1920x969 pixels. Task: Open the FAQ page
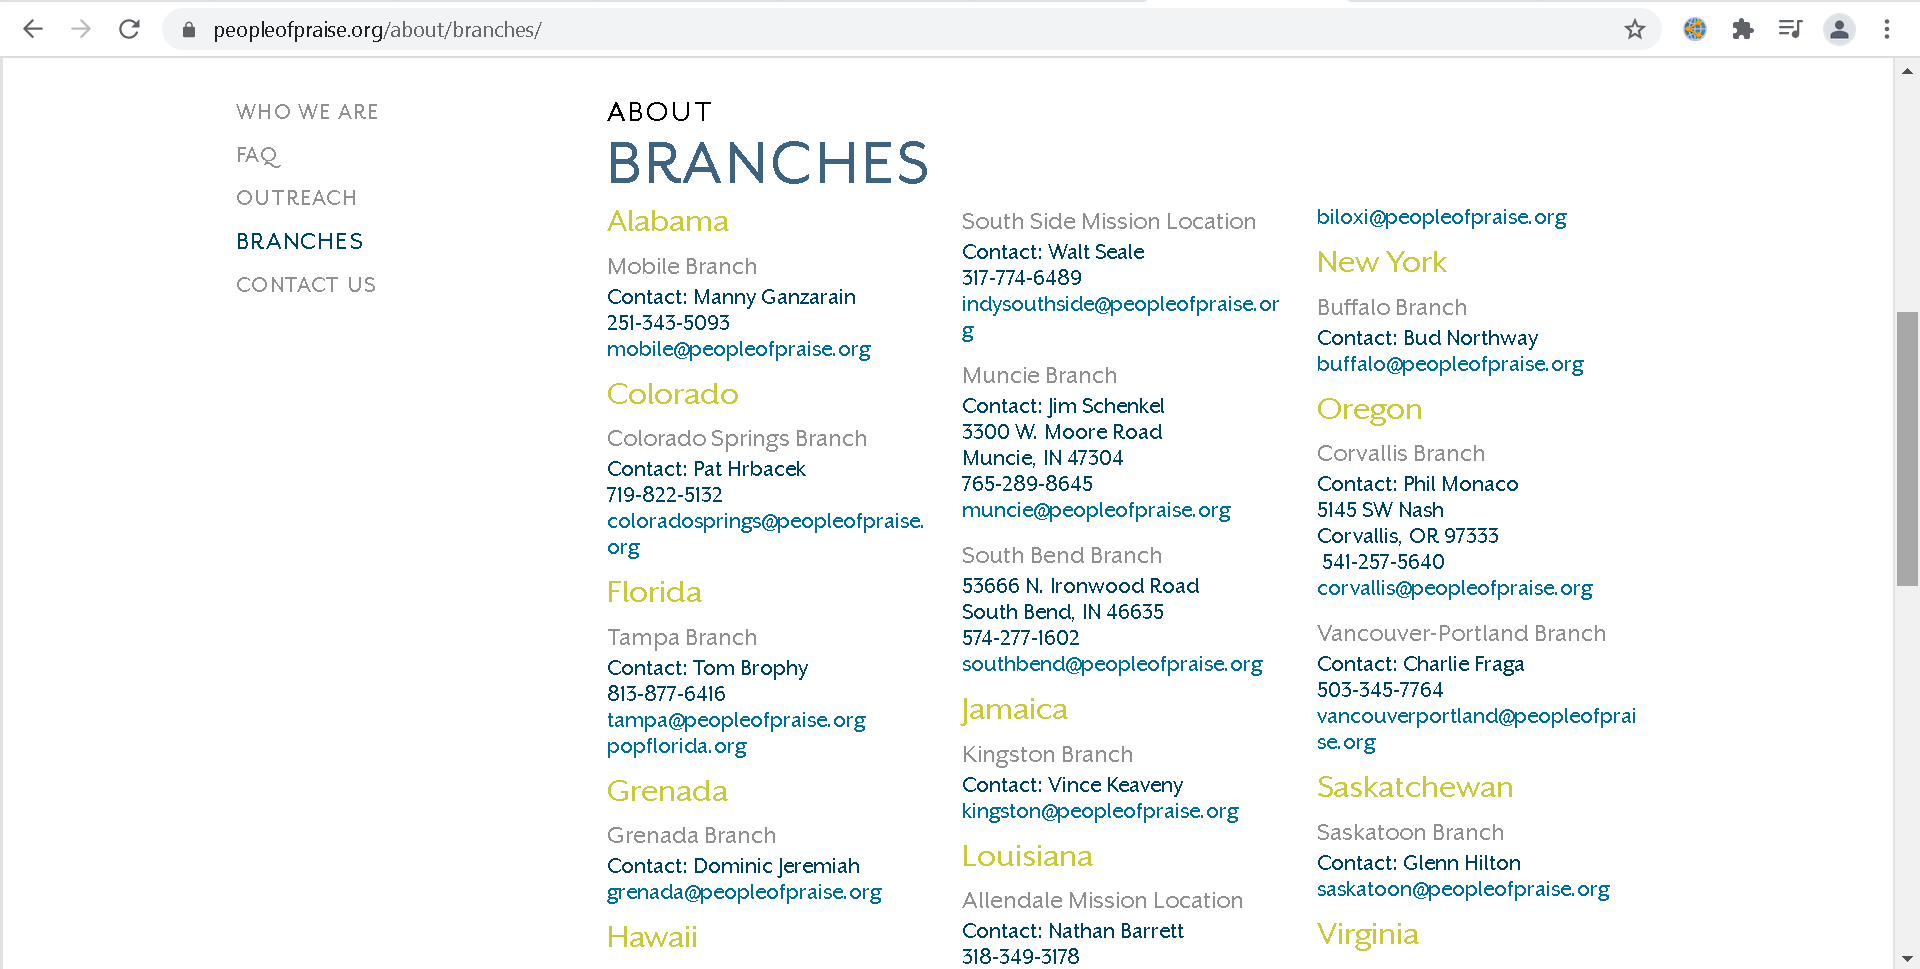coord(258,155)
